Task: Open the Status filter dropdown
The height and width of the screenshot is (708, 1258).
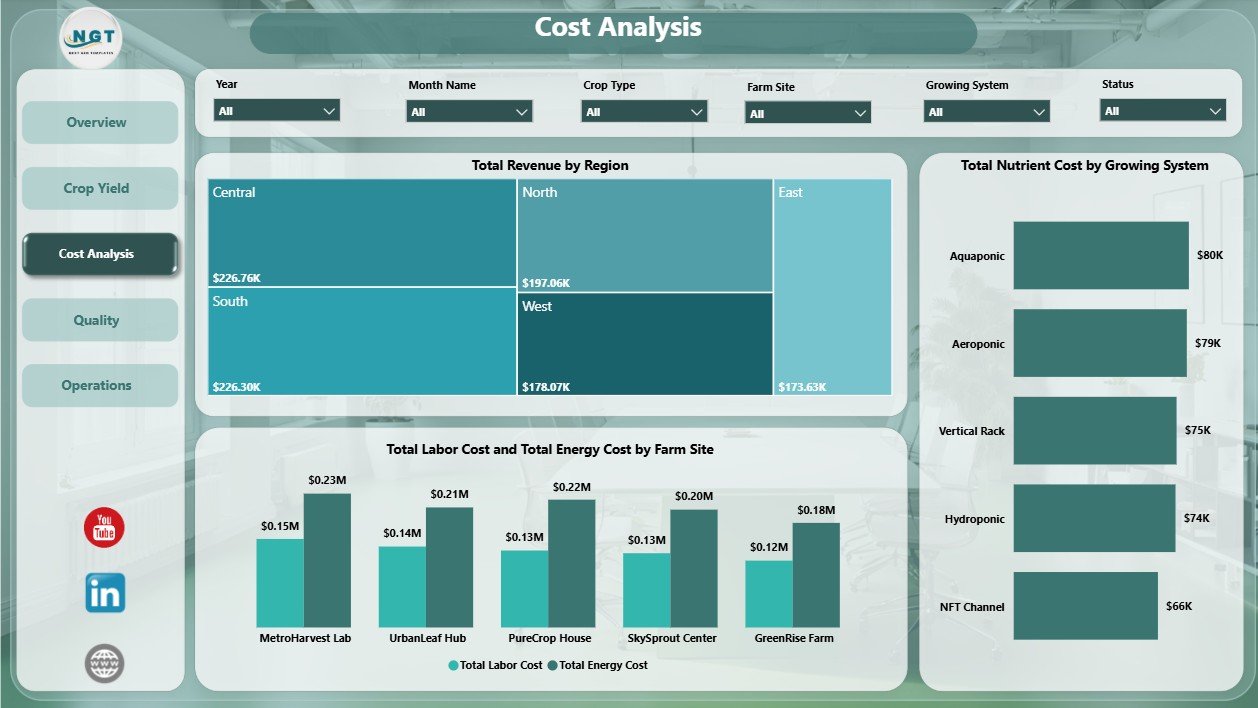Action: click(x=1163, y=110)
